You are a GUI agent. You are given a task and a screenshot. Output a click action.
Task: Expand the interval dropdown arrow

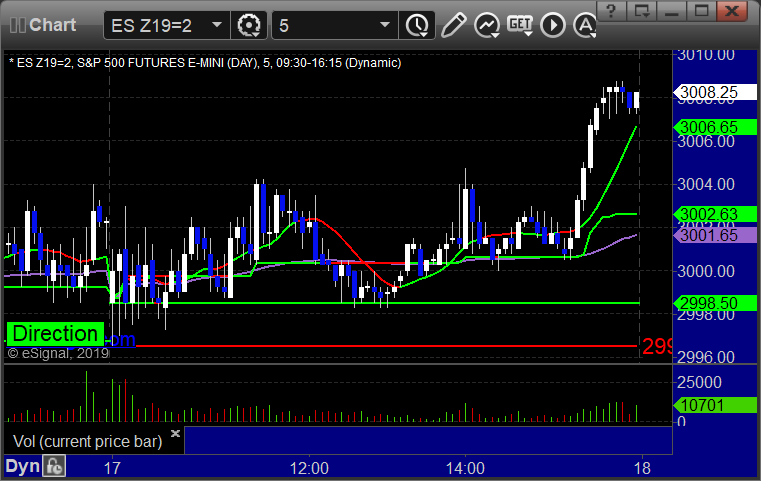[x=385, y=25]
